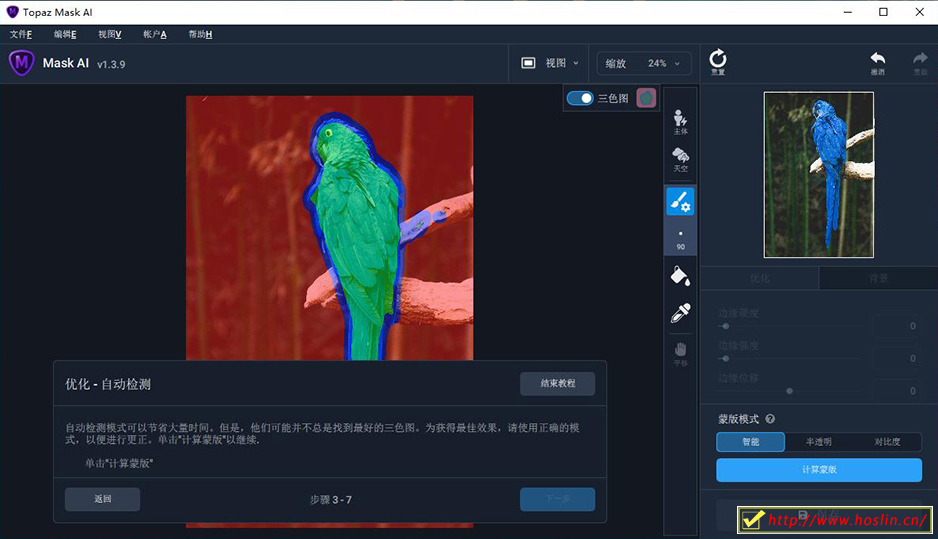Toggle the 三色图 trimap switch

pos(580,98)
